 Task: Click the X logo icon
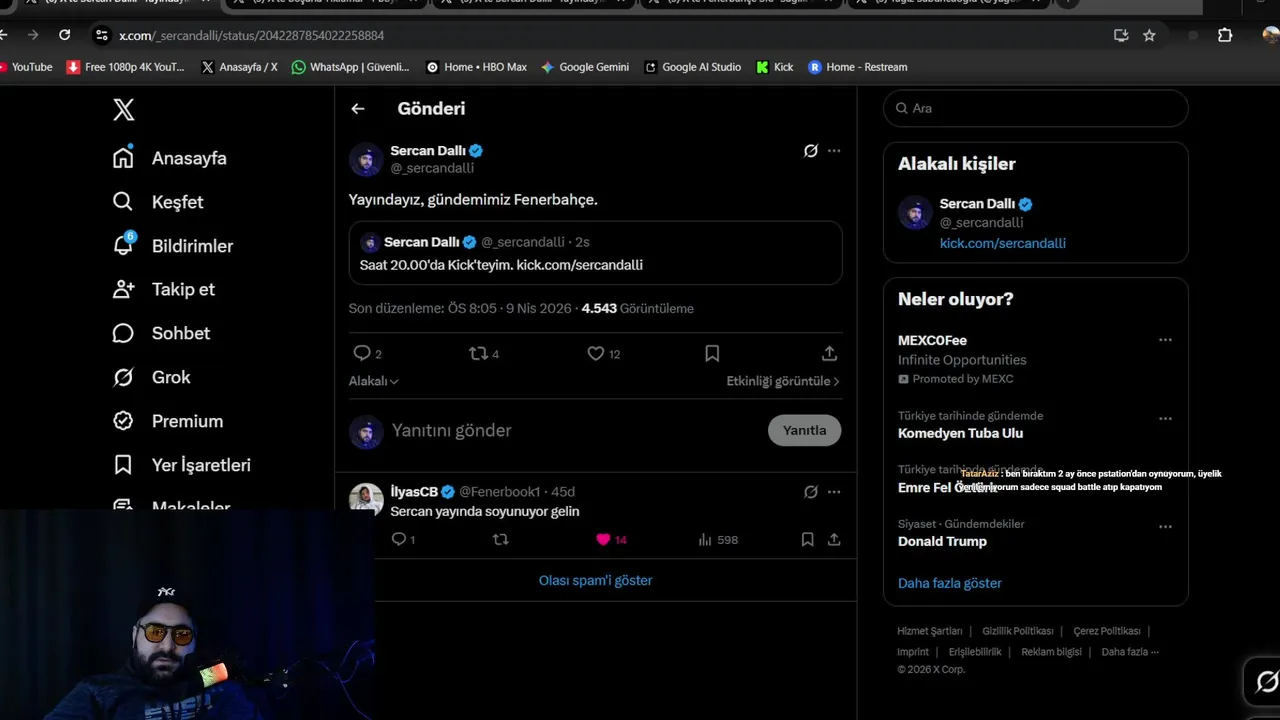point(124,110)
